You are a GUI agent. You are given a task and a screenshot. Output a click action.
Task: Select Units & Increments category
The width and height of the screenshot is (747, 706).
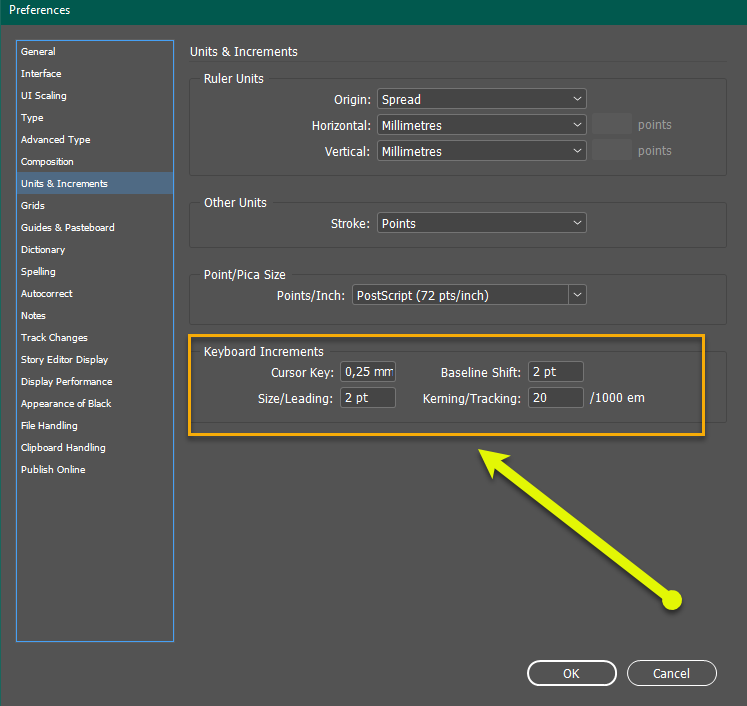pos(95,183)
